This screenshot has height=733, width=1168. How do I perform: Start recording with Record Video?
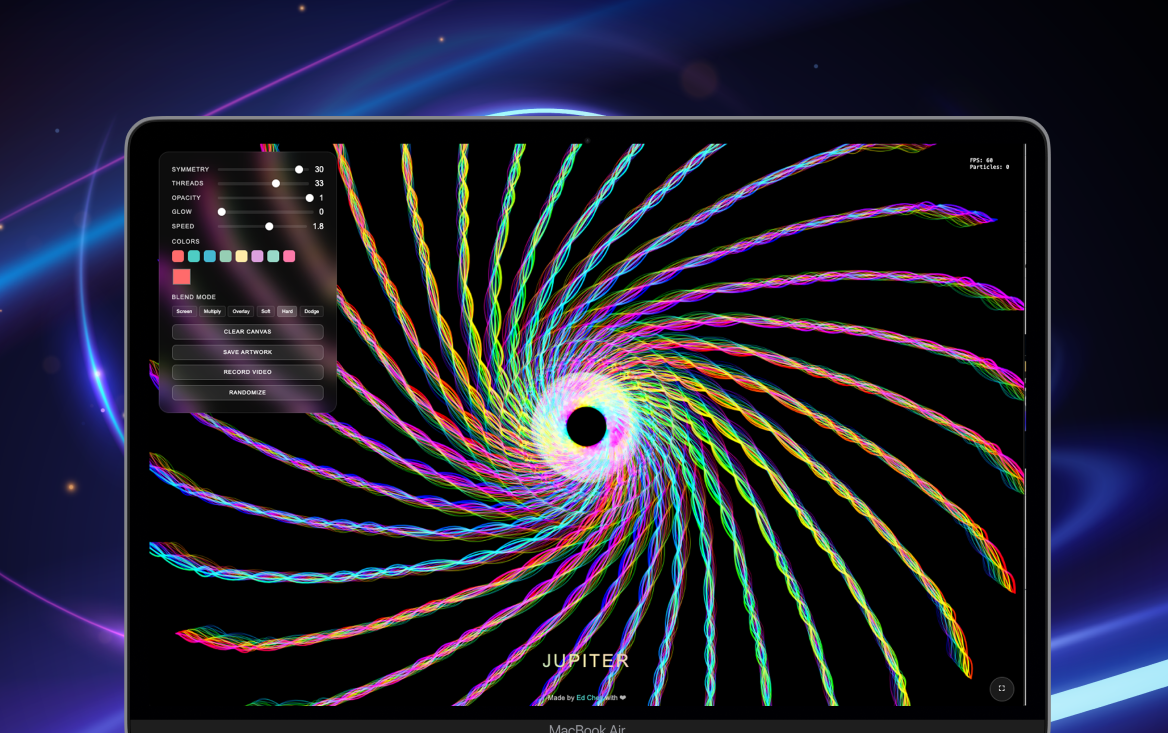(x=247, y=372)
